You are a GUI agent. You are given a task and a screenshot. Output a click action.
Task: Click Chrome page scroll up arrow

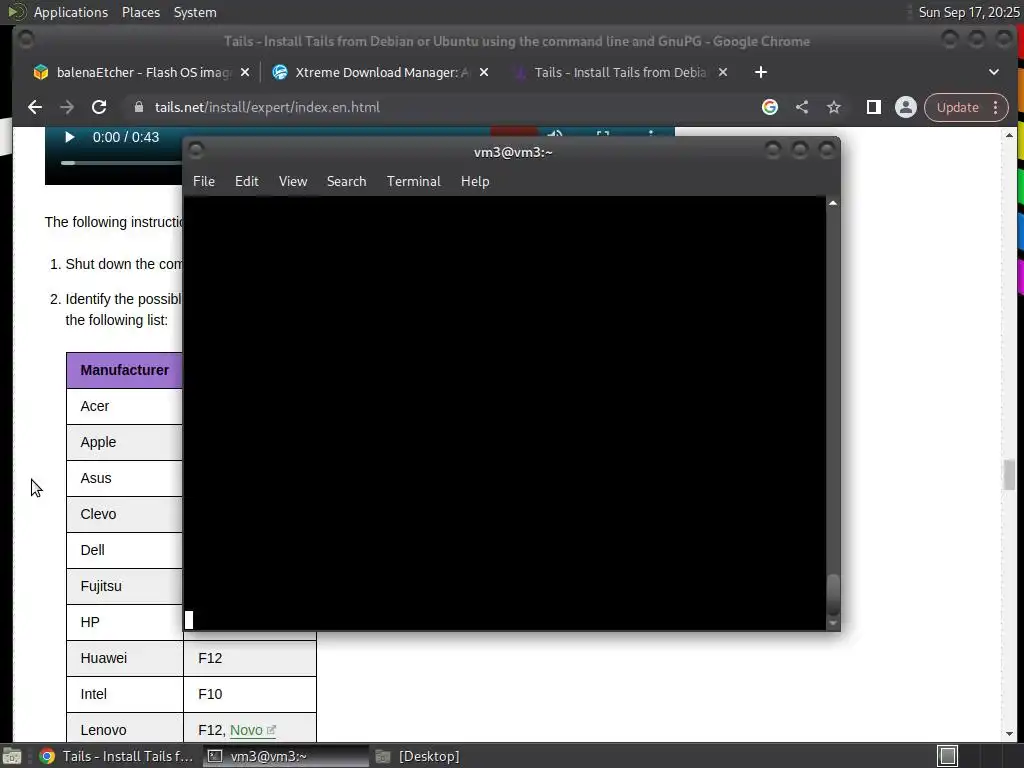coord(1009,135)
